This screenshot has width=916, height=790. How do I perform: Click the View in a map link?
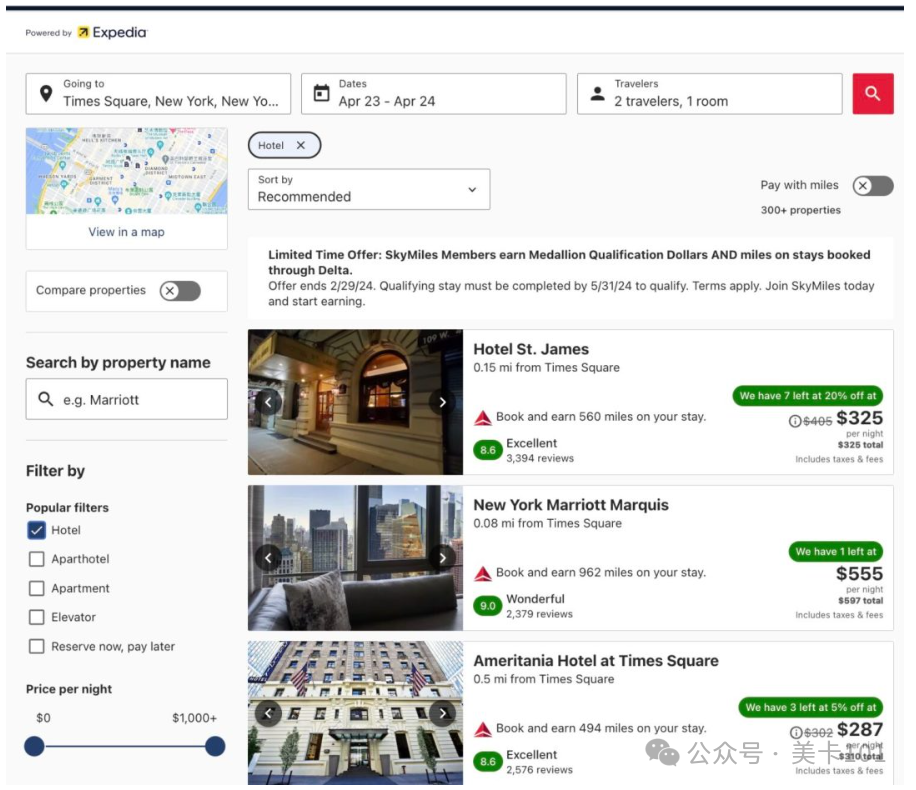coord(126,232)
